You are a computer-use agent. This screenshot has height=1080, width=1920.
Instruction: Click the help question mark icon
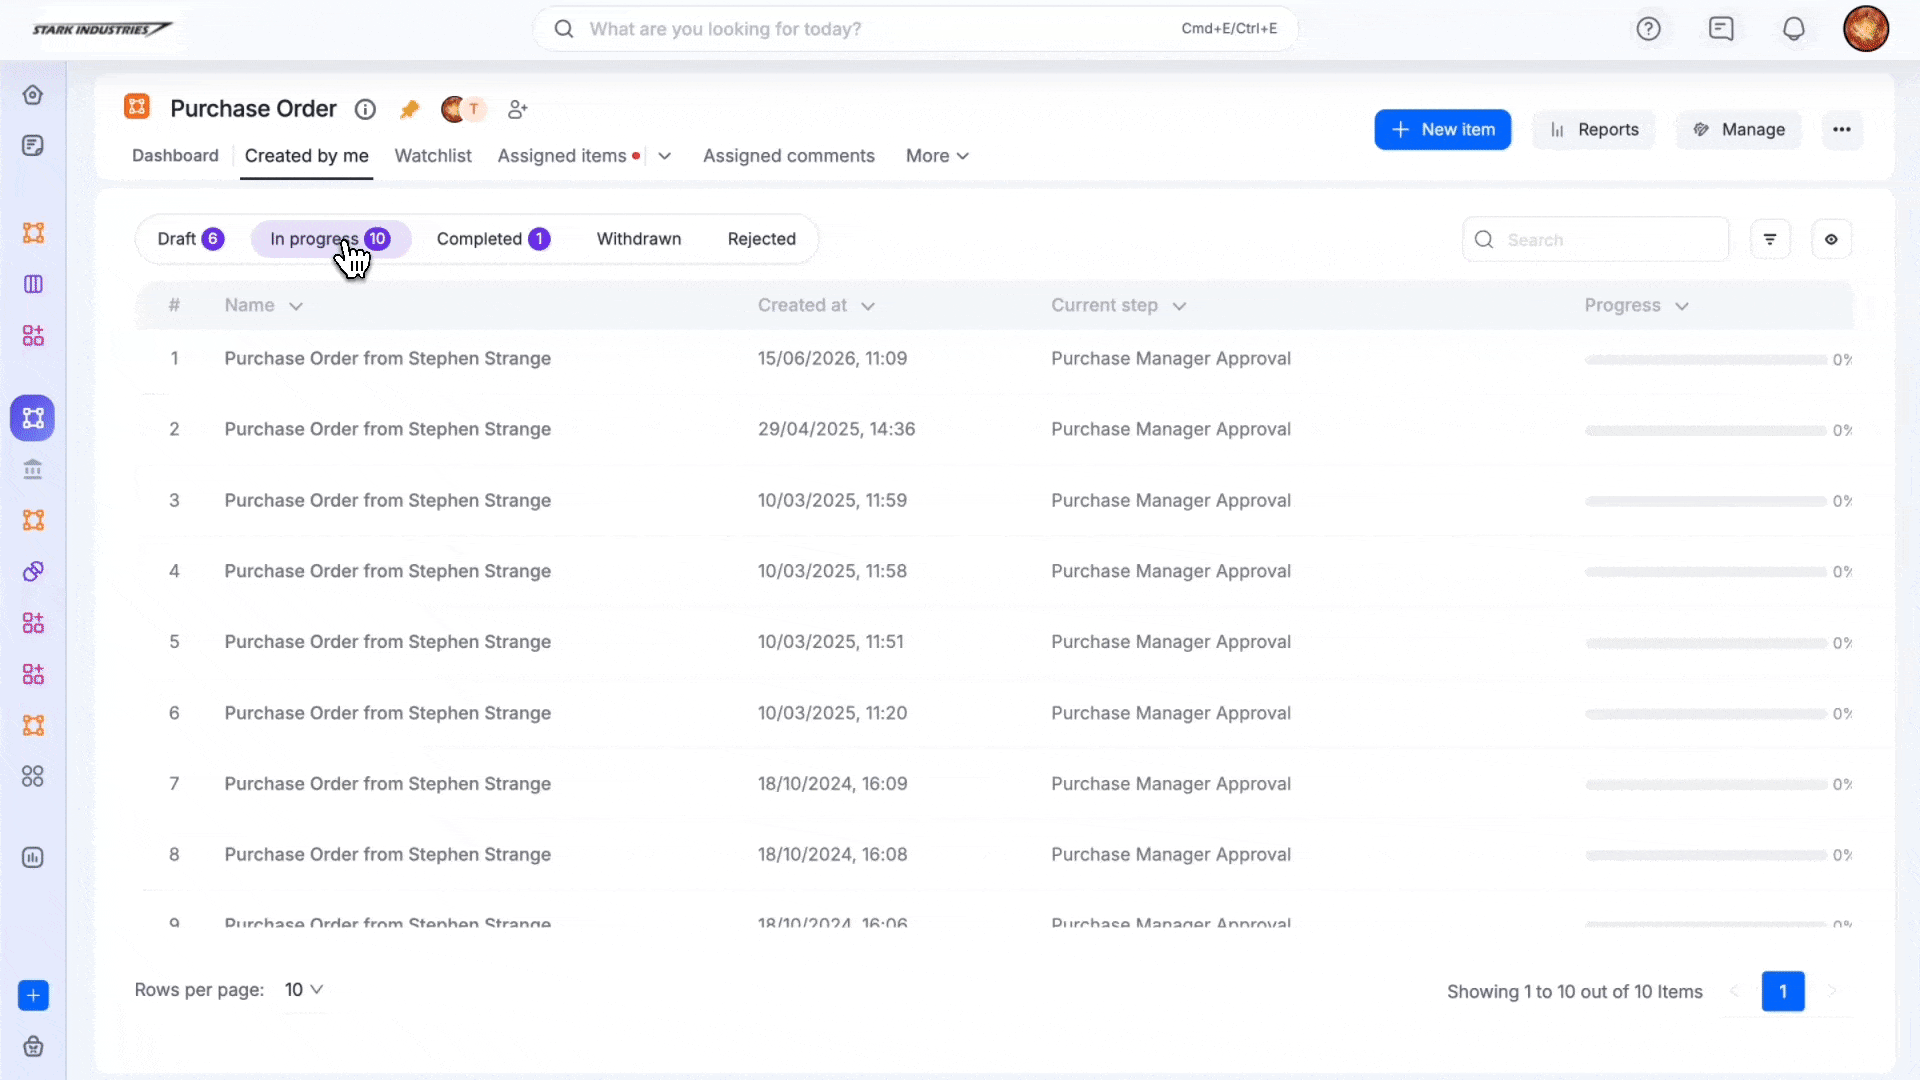[x=1648, y=29]
